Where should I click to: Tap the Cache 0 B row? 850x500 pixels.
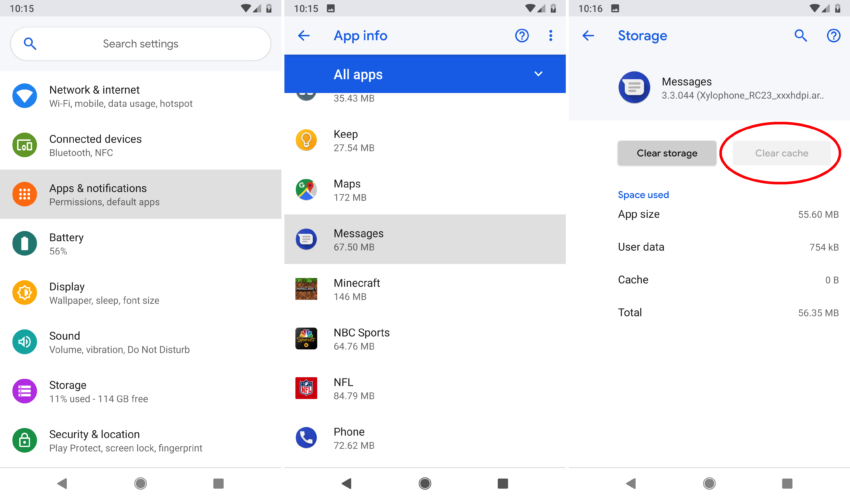728,280
